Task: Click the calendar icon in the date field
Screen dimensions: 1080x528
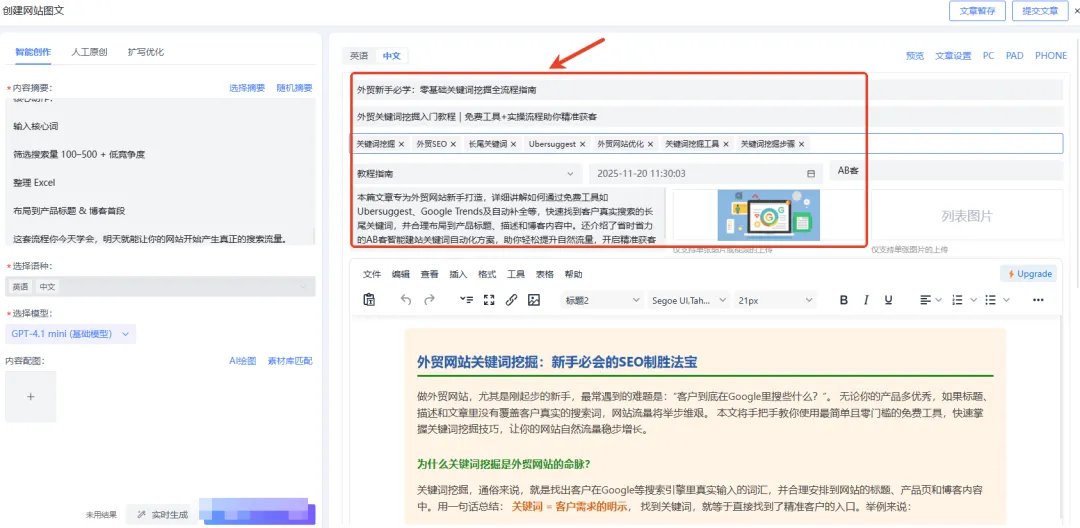Action: click(x=811, y=173)
